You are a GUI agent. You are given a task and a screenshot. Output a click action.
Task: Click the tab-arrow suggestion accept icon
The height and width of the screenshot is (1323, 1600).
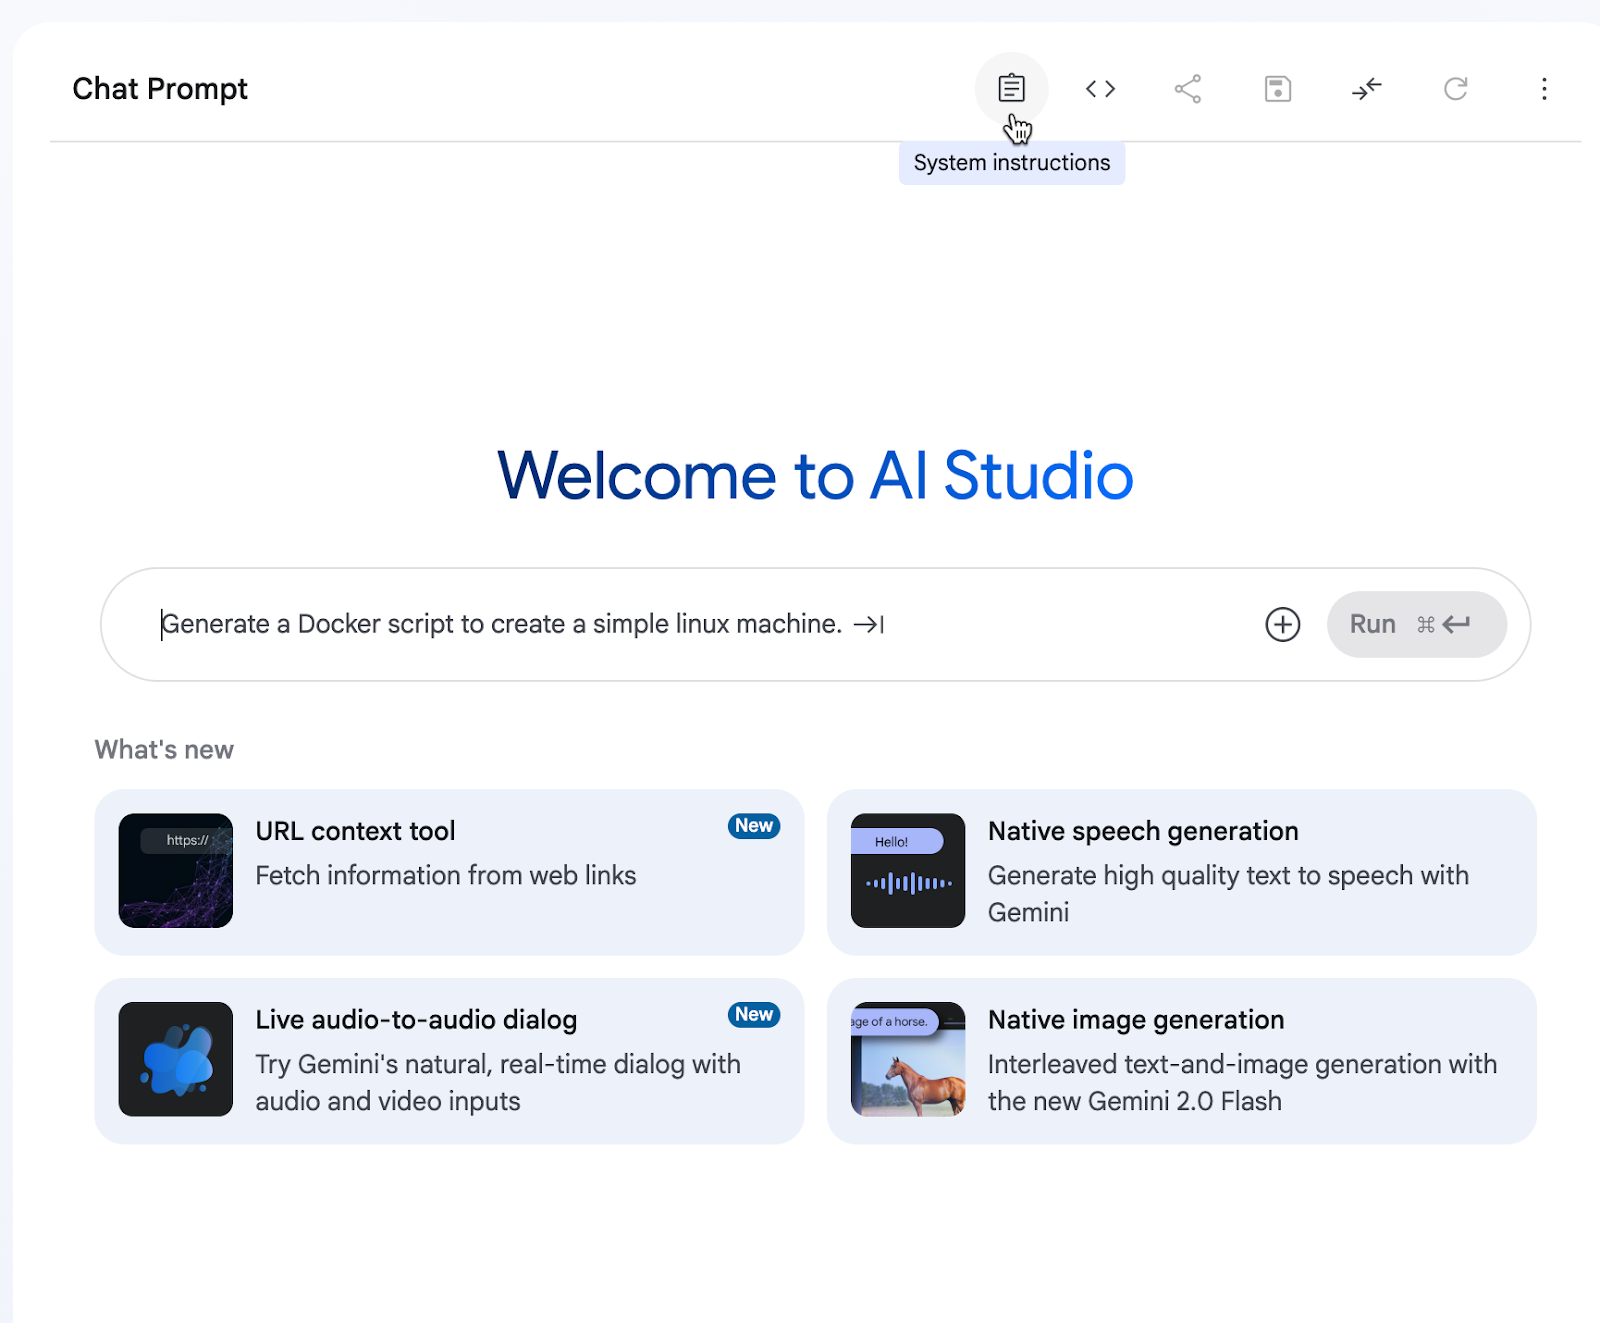(x=868, y=624)
